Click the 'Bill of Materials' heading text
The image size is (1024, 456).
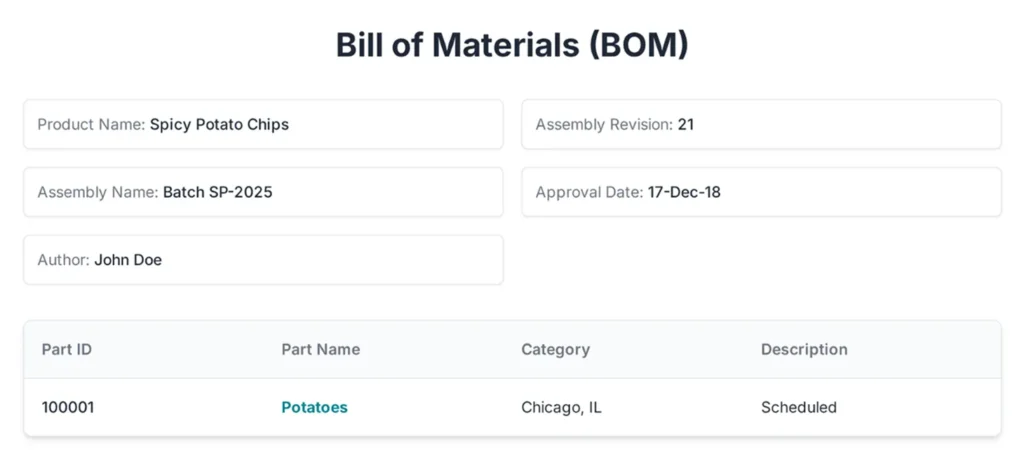[460, 45]
